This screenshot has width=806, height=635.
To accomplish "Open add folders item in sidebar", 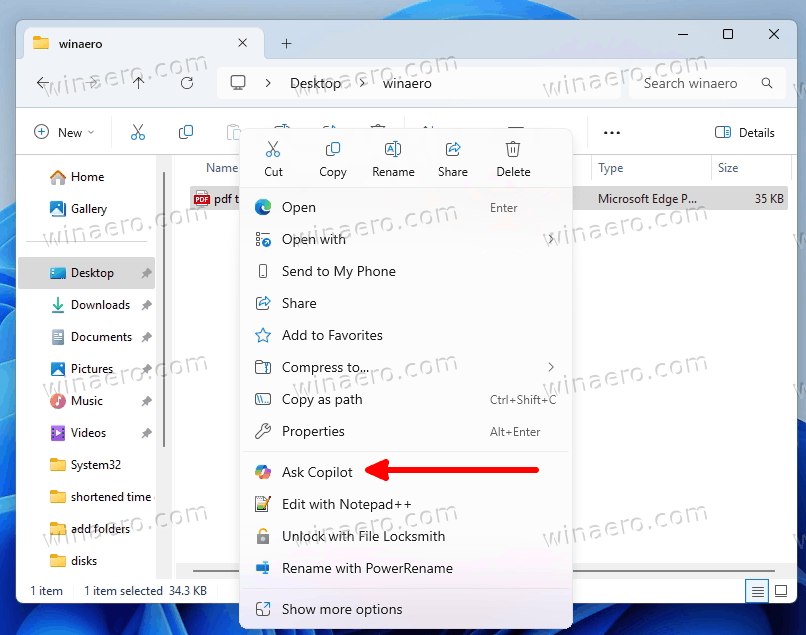I will tap(86, 529).
